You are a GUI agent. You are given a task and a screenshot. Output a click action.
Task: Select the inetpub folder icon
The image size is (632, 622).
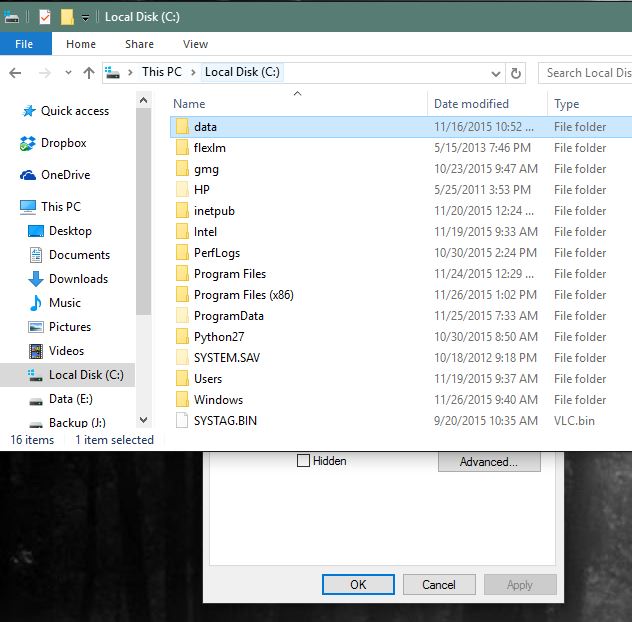click(x=182, y=210)
